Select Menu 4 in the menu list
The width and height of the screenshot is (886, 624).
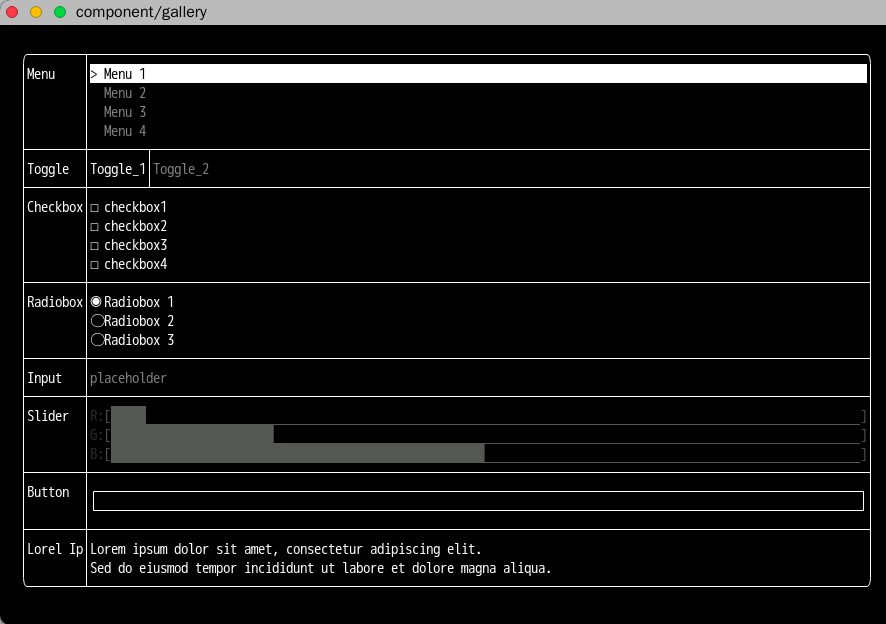(x=125, y=131)
